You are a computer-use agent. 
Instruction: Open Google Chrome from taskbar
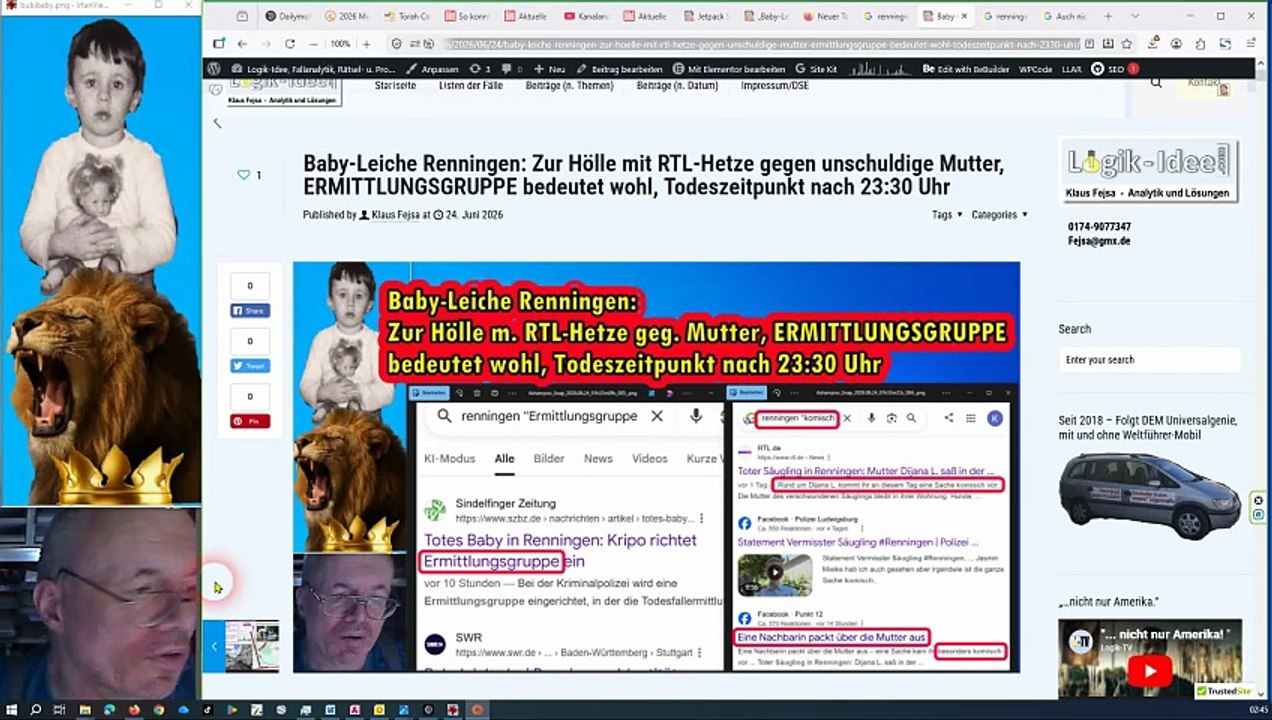pyautogui.click(x=159, y=710)
